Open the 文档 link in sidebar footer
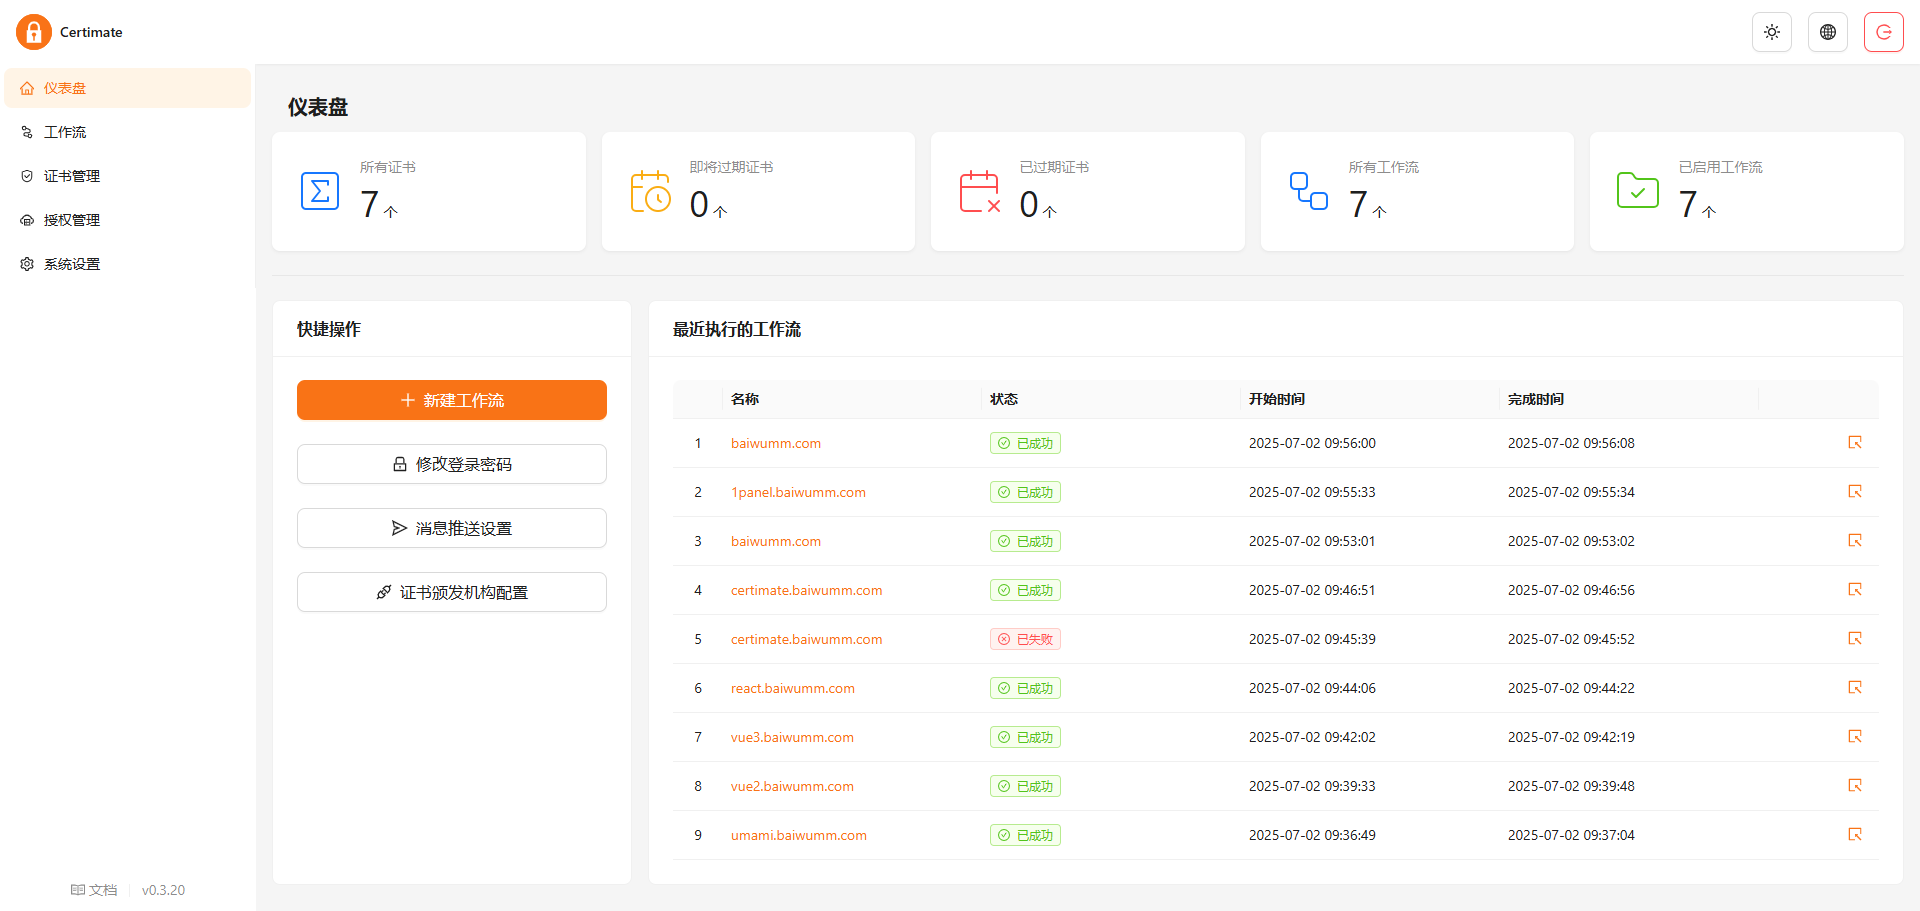This screenshot has height=911, width=1920. 94,890
